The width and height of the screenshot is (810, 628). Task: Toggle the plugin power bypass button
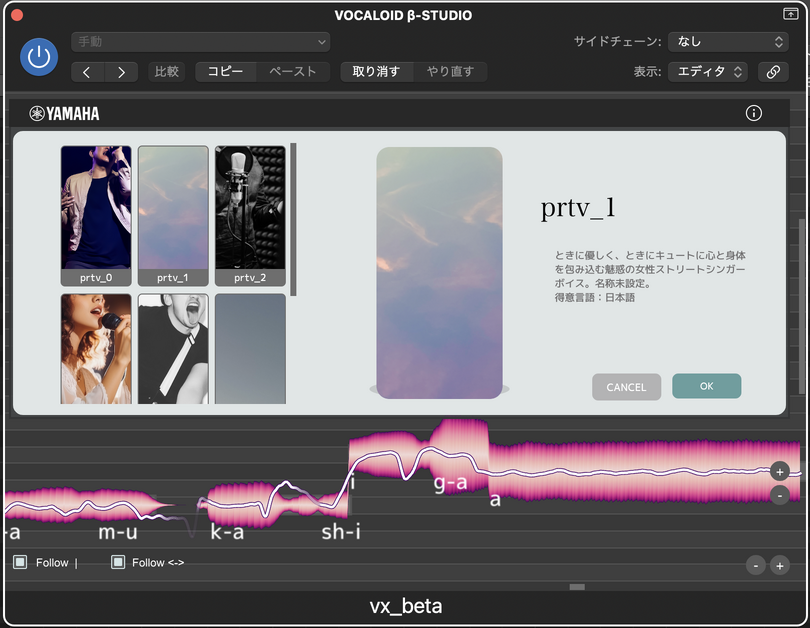pos(39,57)
